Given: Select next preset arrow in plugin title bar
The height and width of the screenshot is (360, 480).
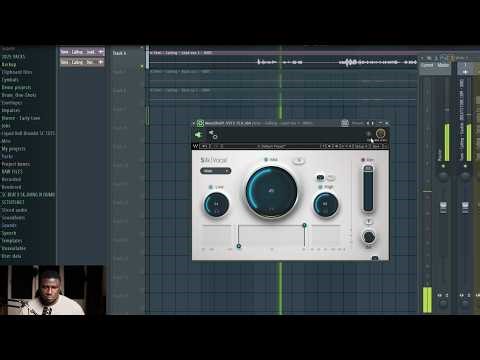Looking at the screenshot, I should (x=372, y=123).
